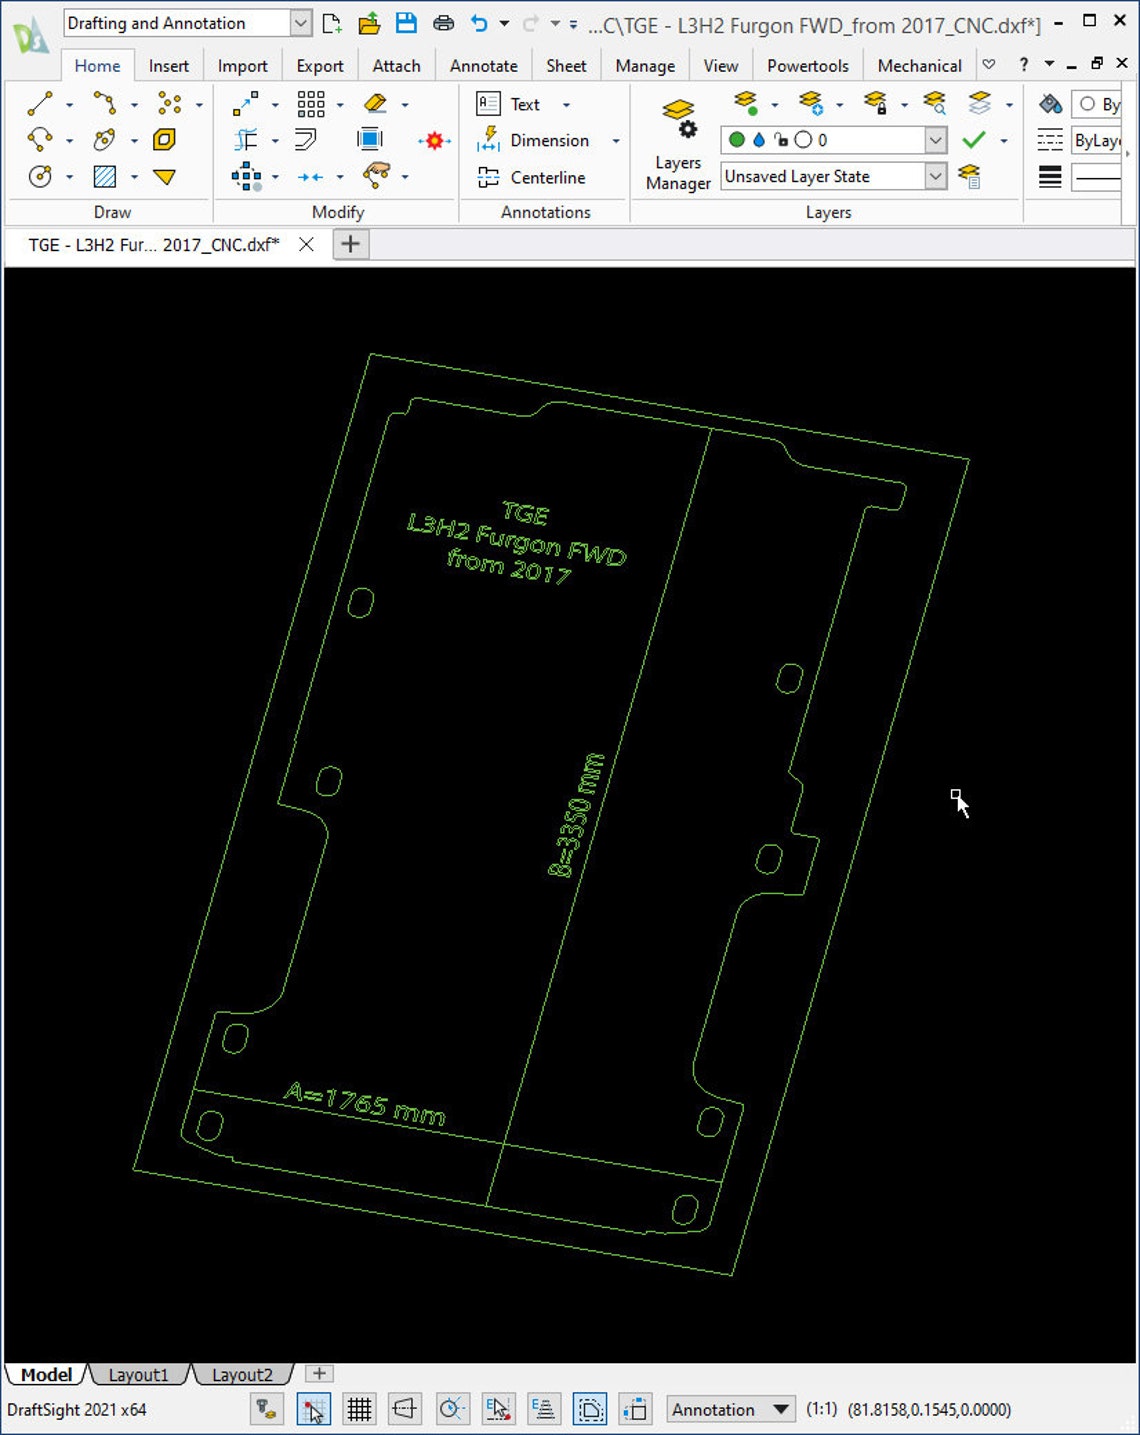The image size is (1140, 1435).
Task: Expand the Unsaved Layer State dropdown
Action: [x=936, y=176]
